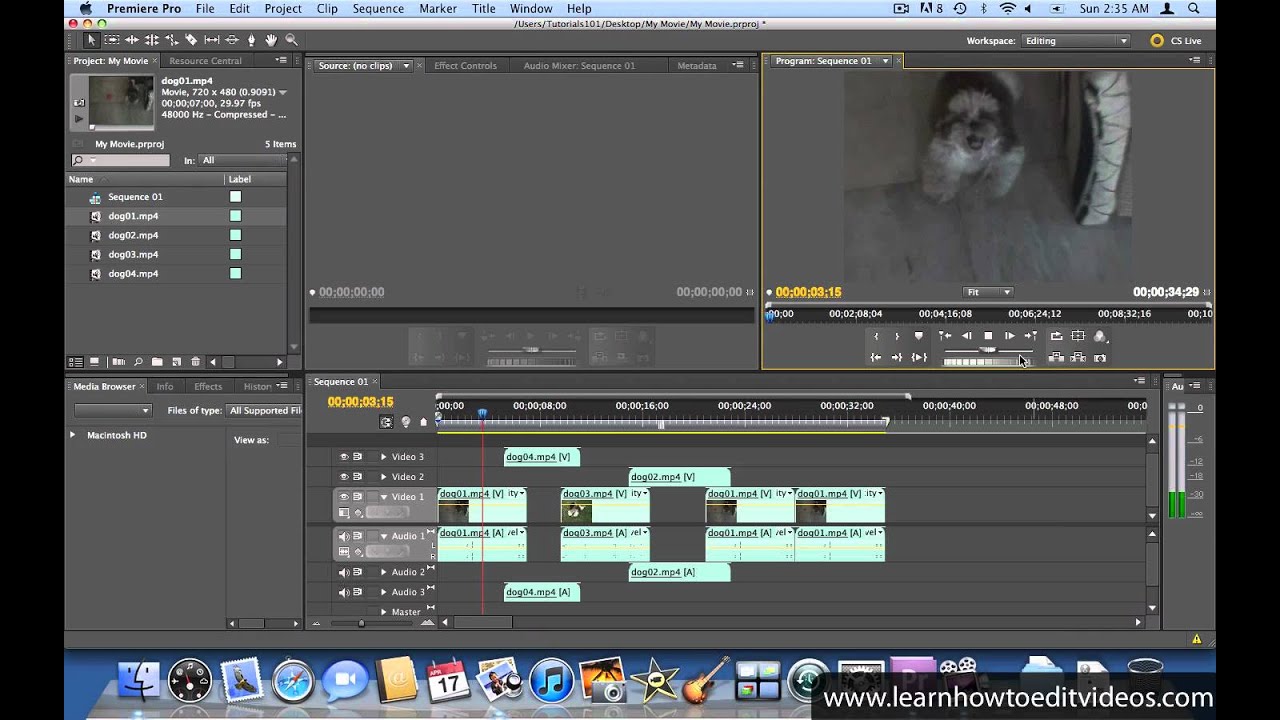Open the Sequence menu

point(378,9)
